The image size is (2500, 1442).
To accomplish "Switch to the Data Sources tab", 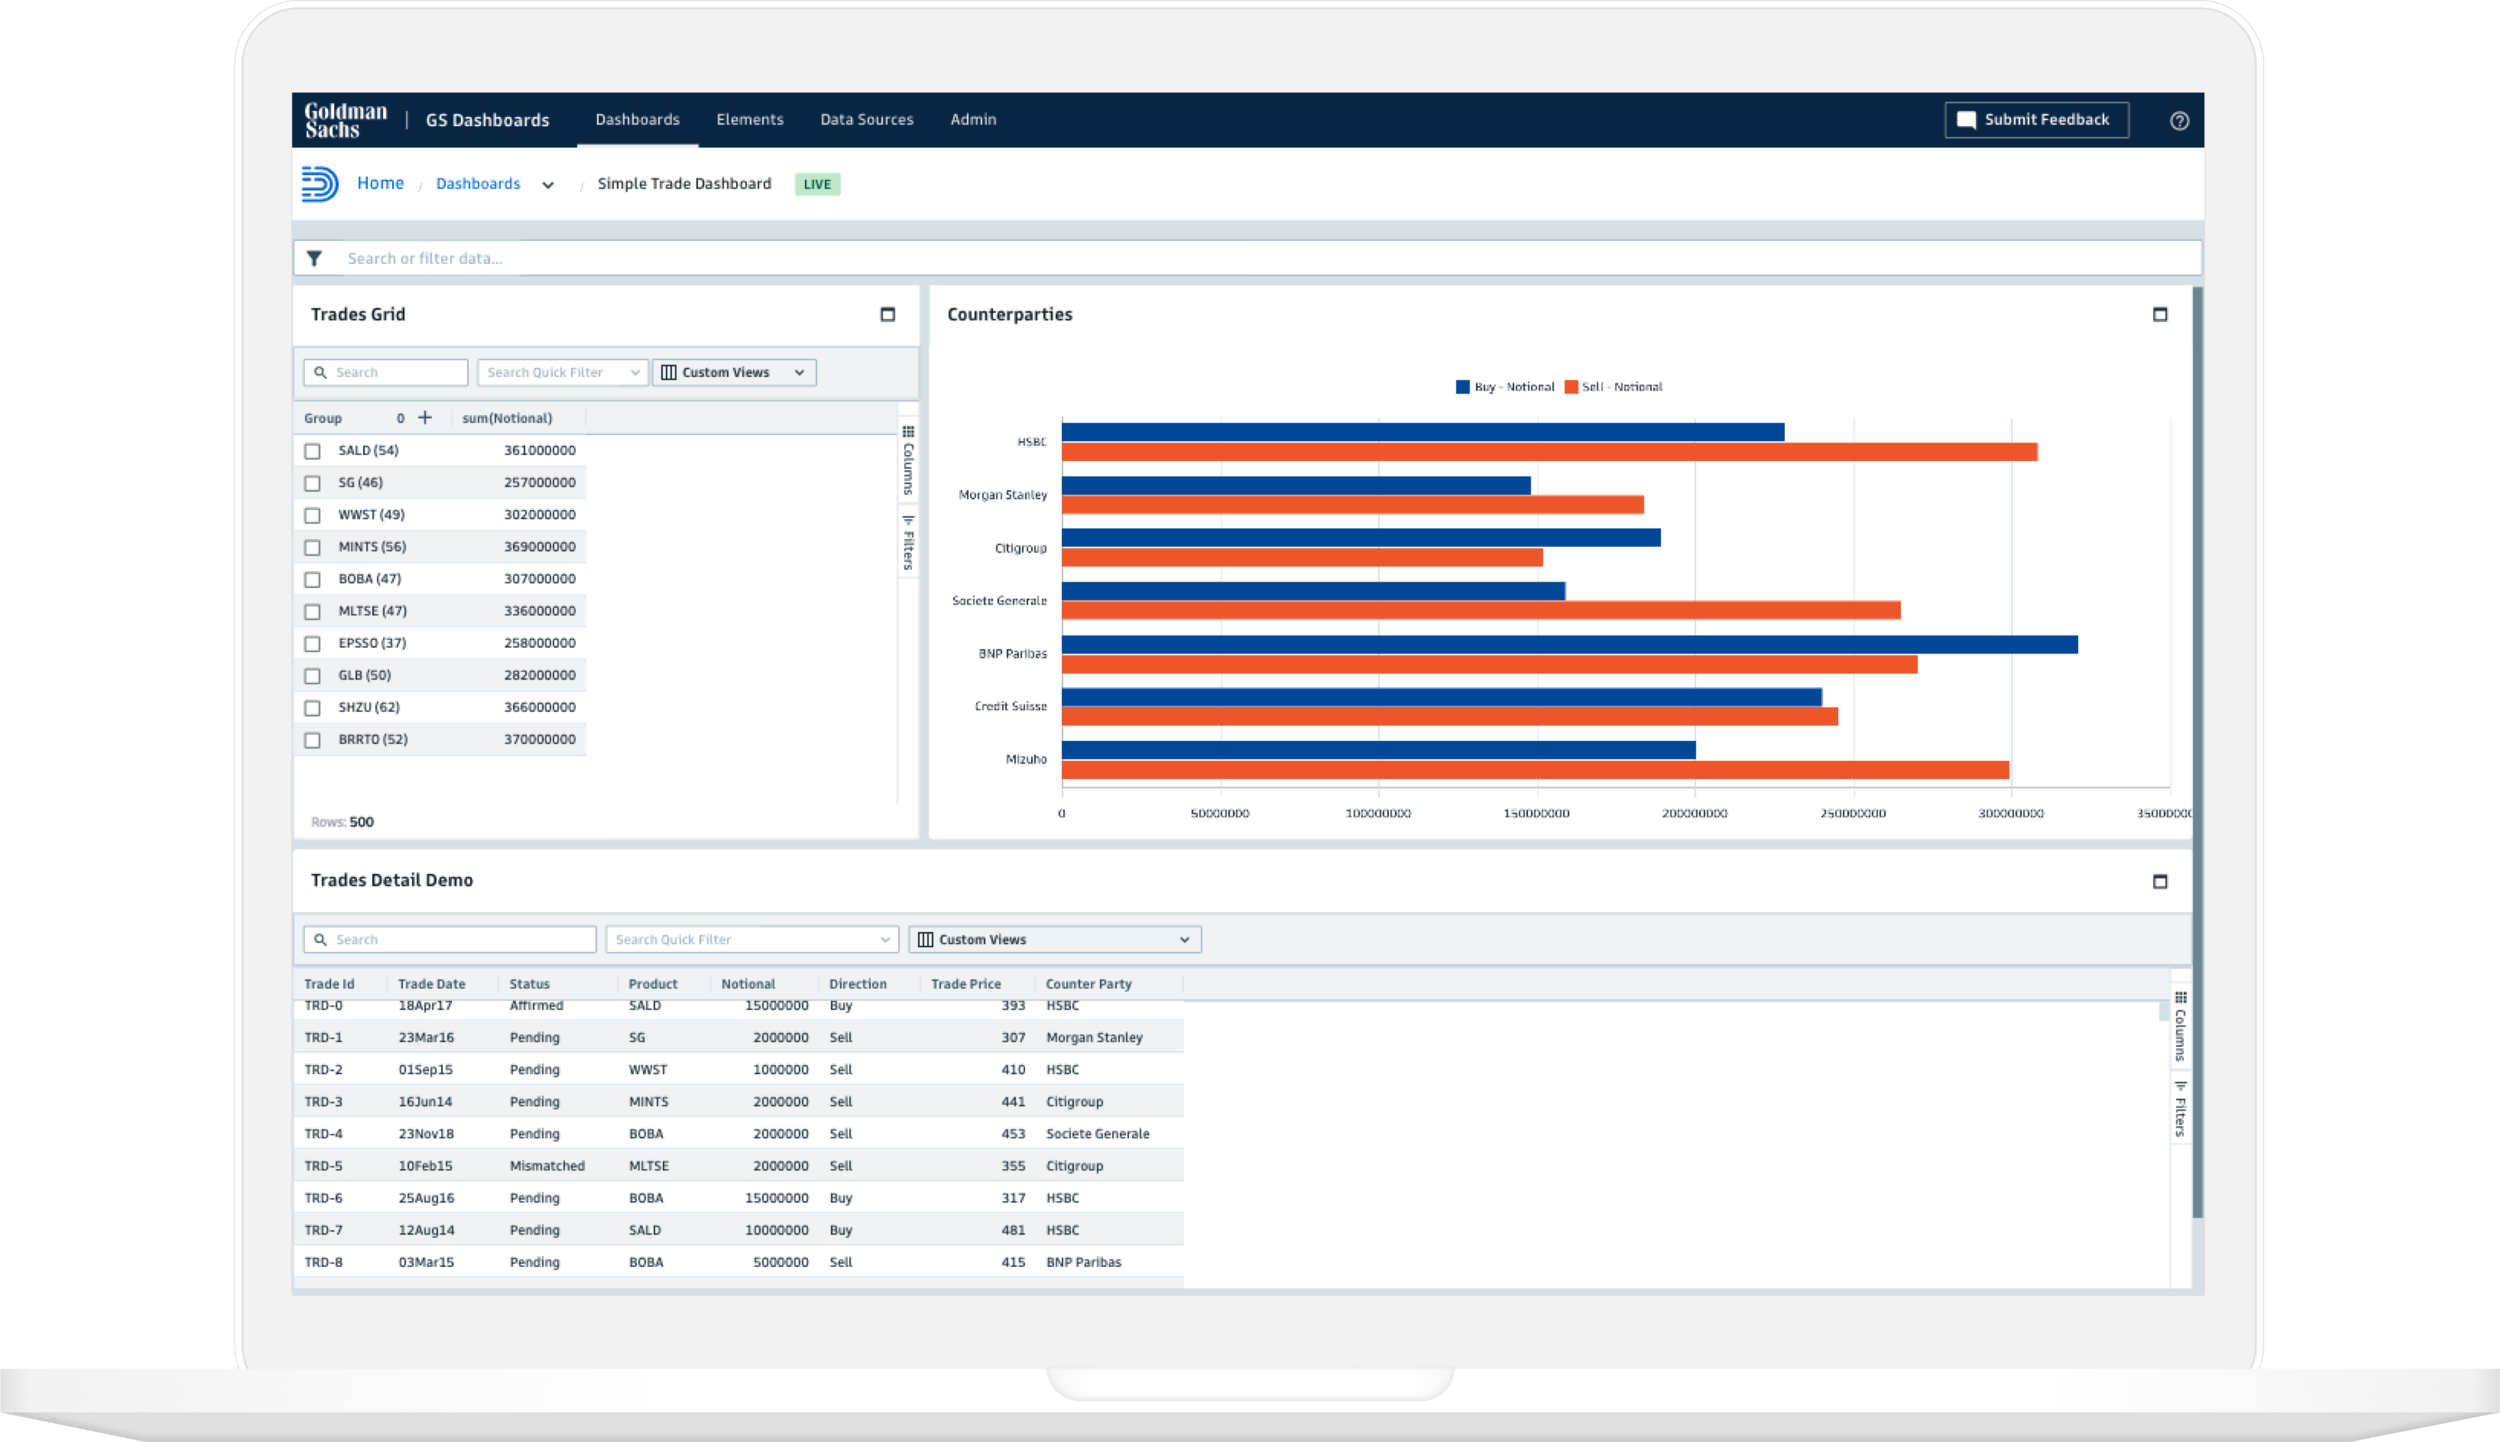I will tap(866, 119).
